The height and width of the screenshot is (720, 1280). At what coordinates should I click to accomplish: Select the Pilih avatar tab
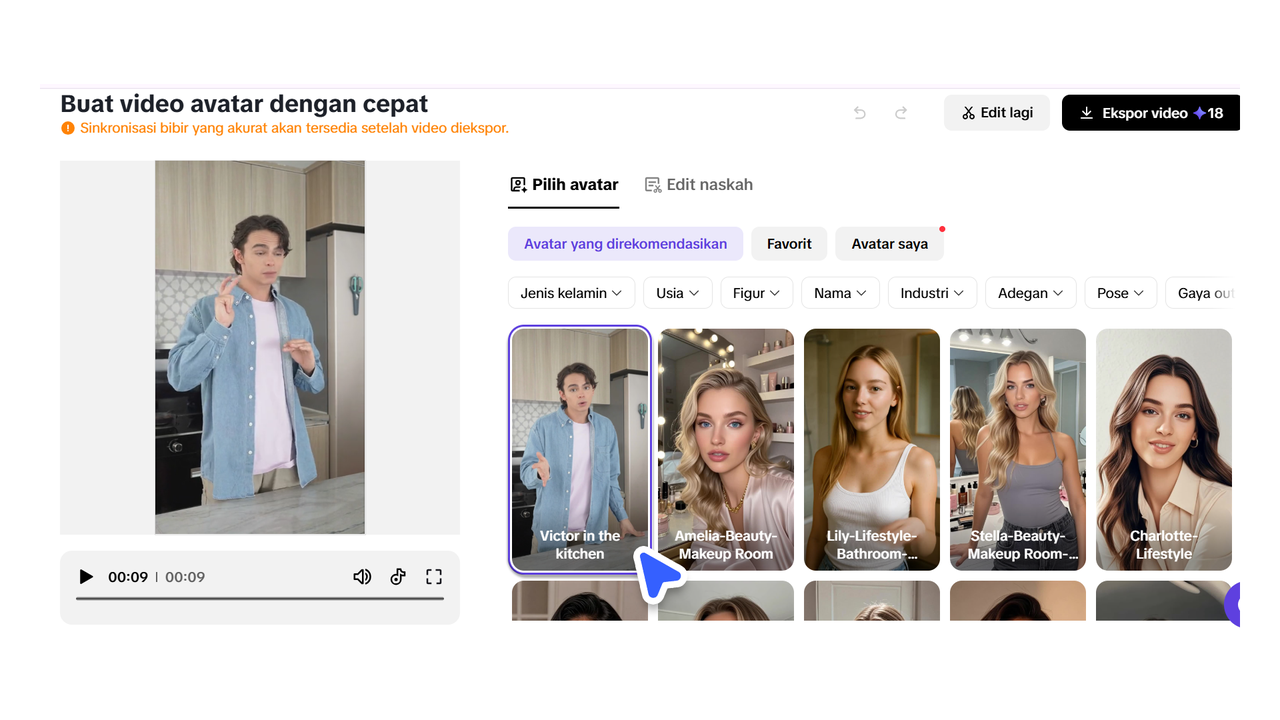point(563,184)
